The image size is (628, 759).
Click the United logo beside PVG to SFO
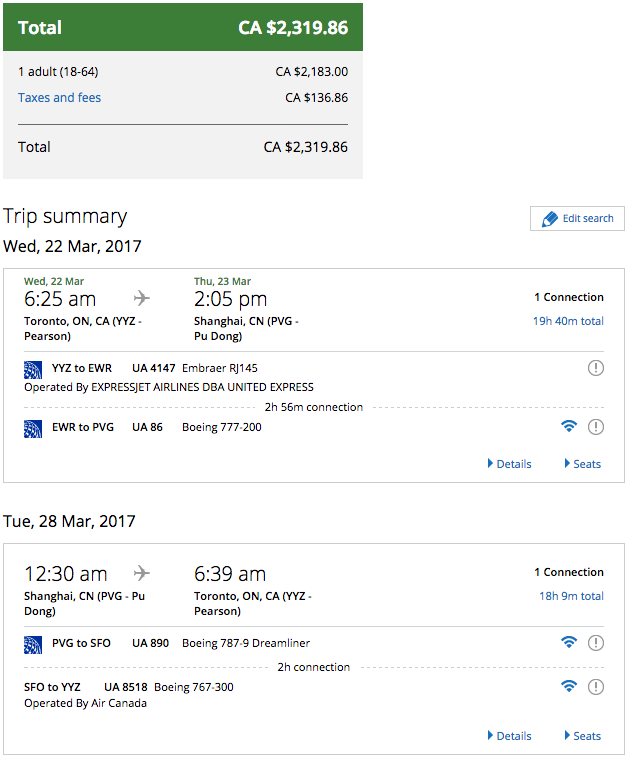[33, 643]
